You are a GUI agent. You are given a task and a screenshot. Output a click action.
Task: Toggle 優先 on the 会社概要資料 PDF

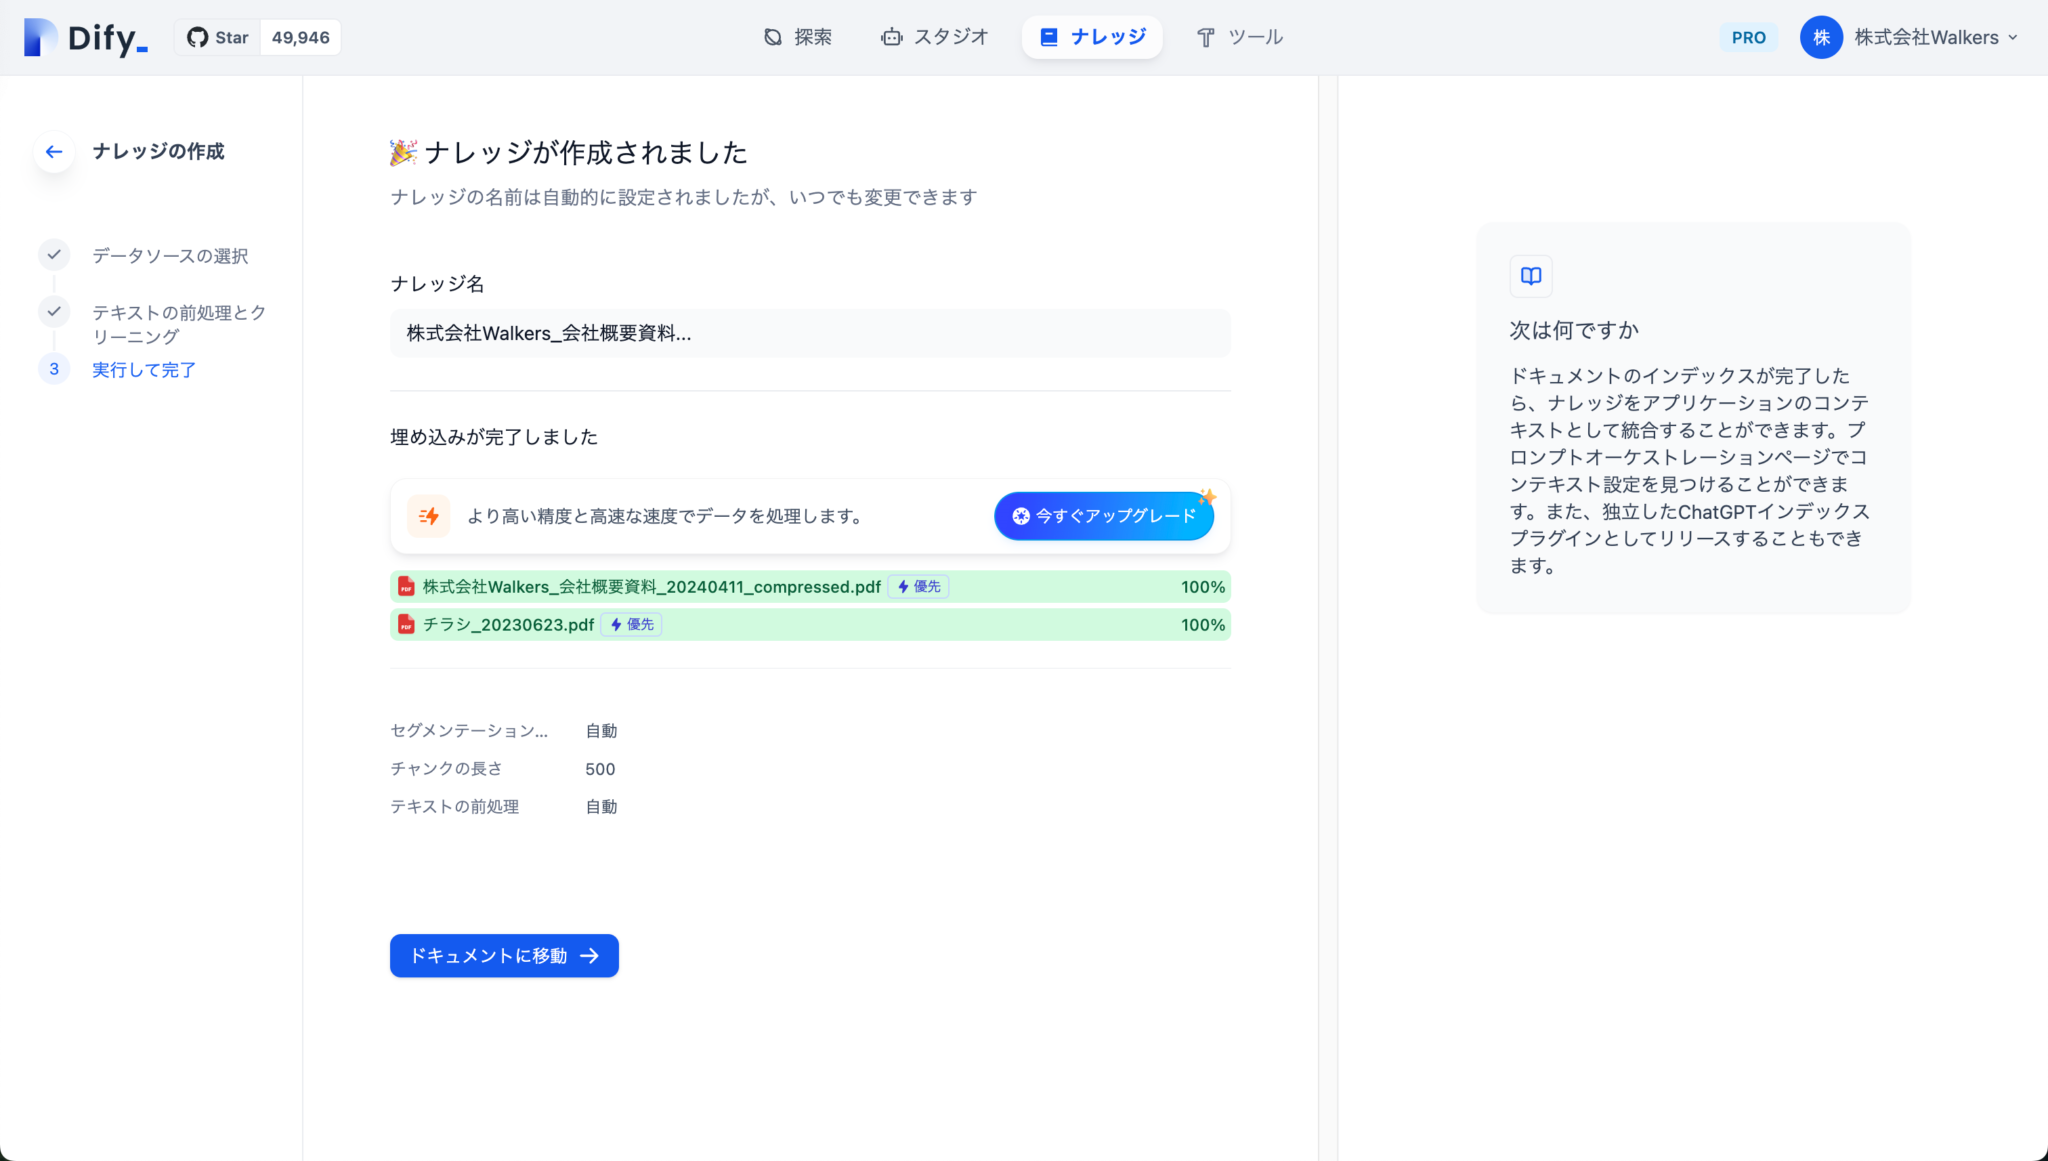click(918, 587)
